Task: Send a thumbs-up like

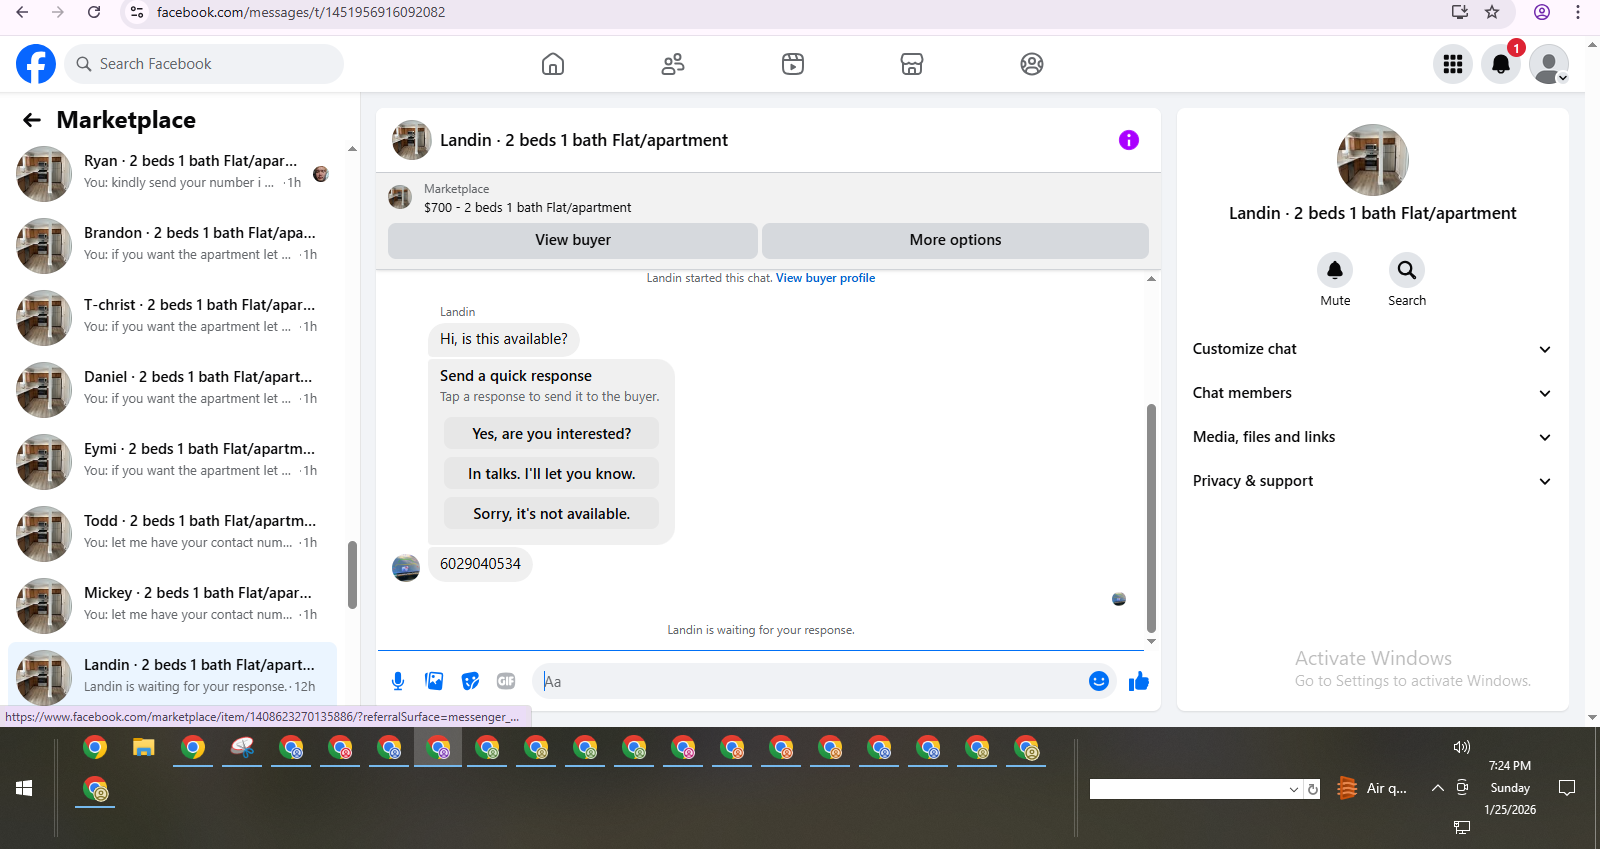Action: pos(1139,681)
